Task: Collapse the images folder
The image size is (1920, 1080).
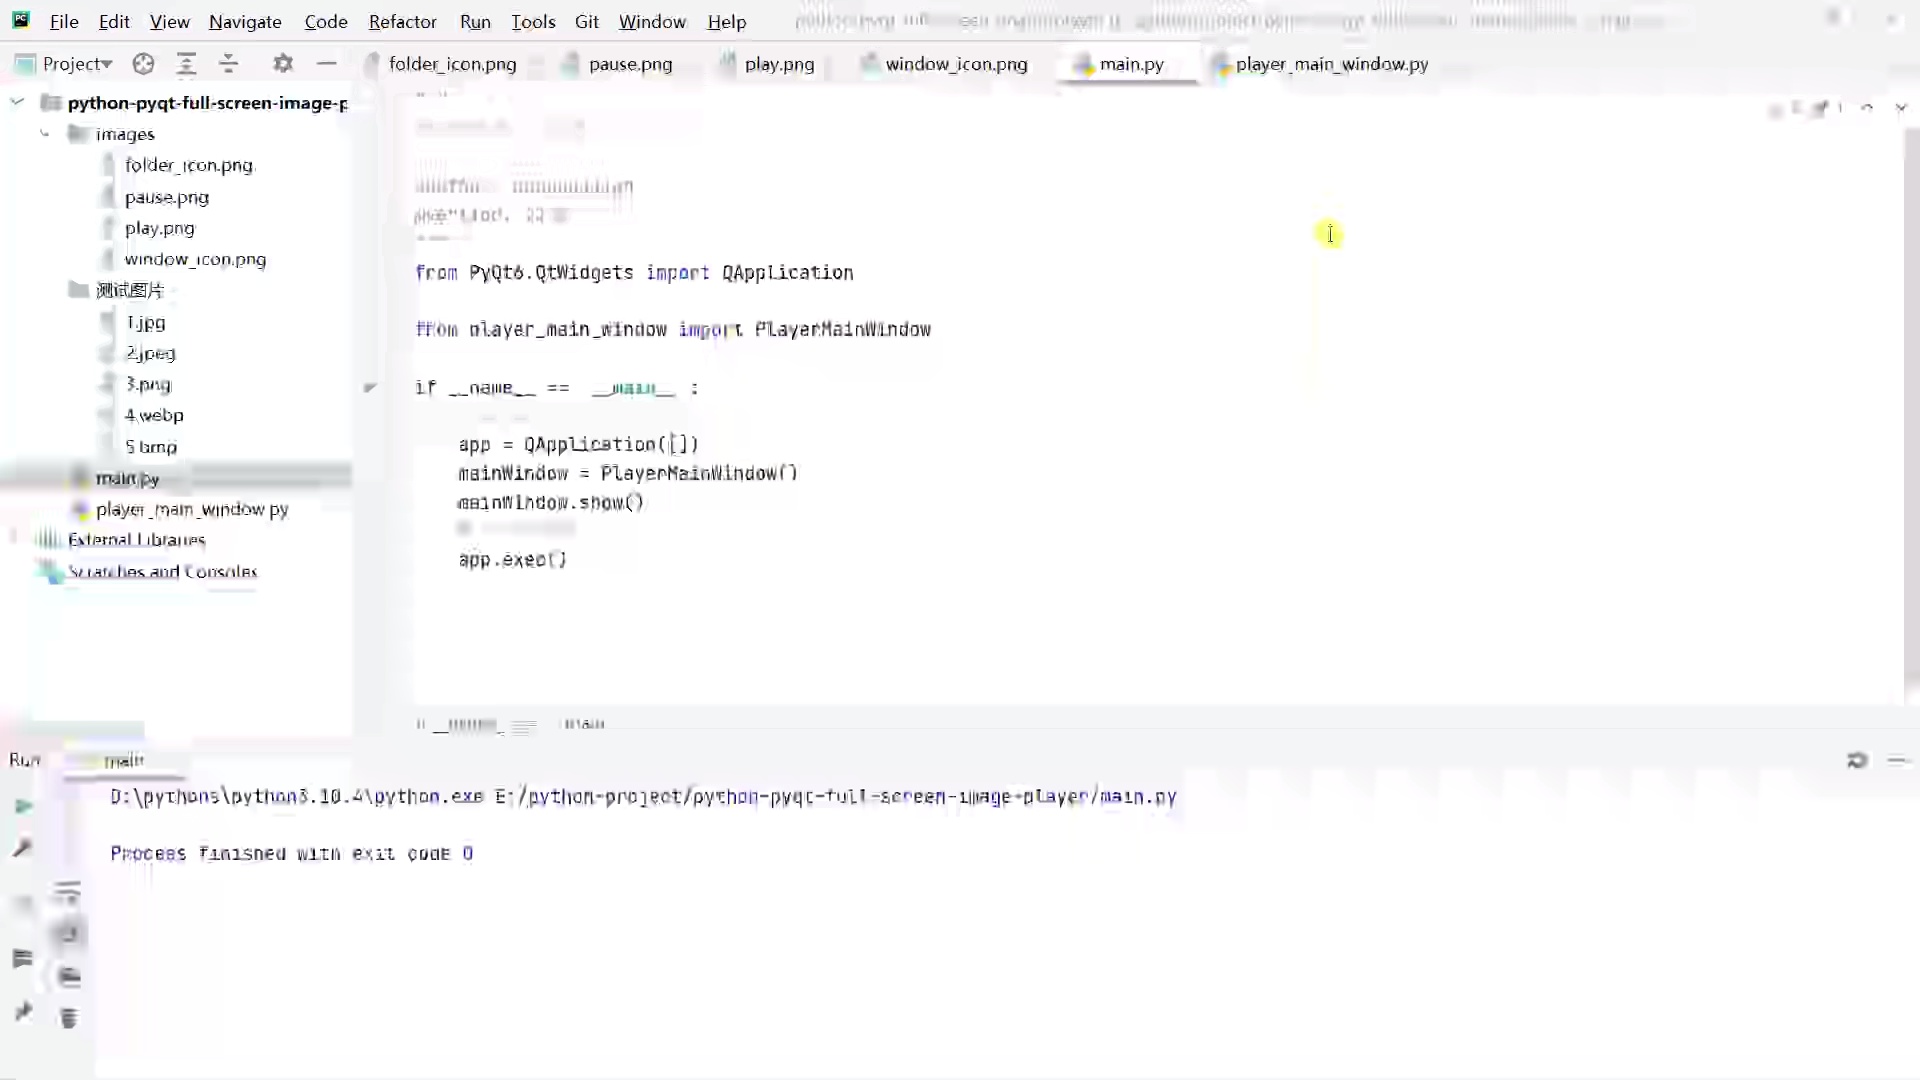Action: [45, 134]
